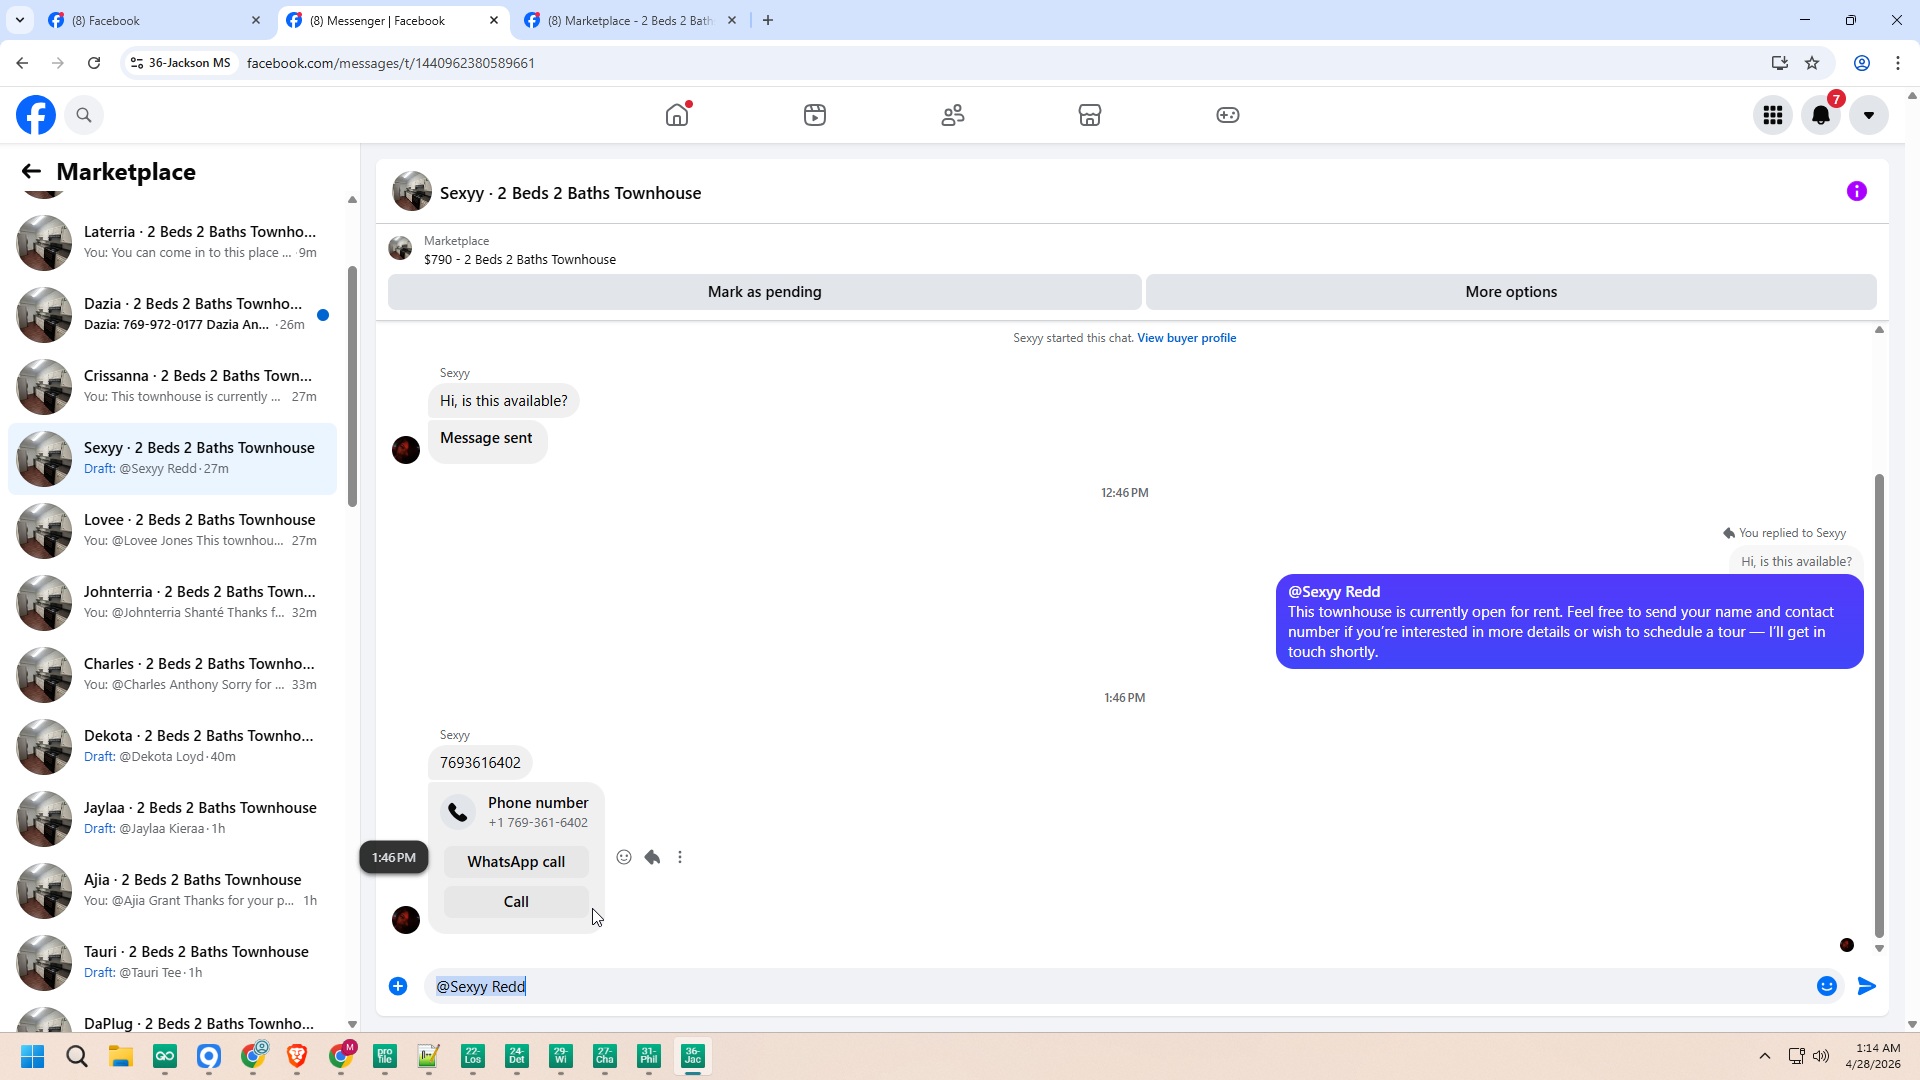The height and width of the screenshot is (1080, 1920).
Task: Open the Lovee conversation
Action: (x=172, y=530)
